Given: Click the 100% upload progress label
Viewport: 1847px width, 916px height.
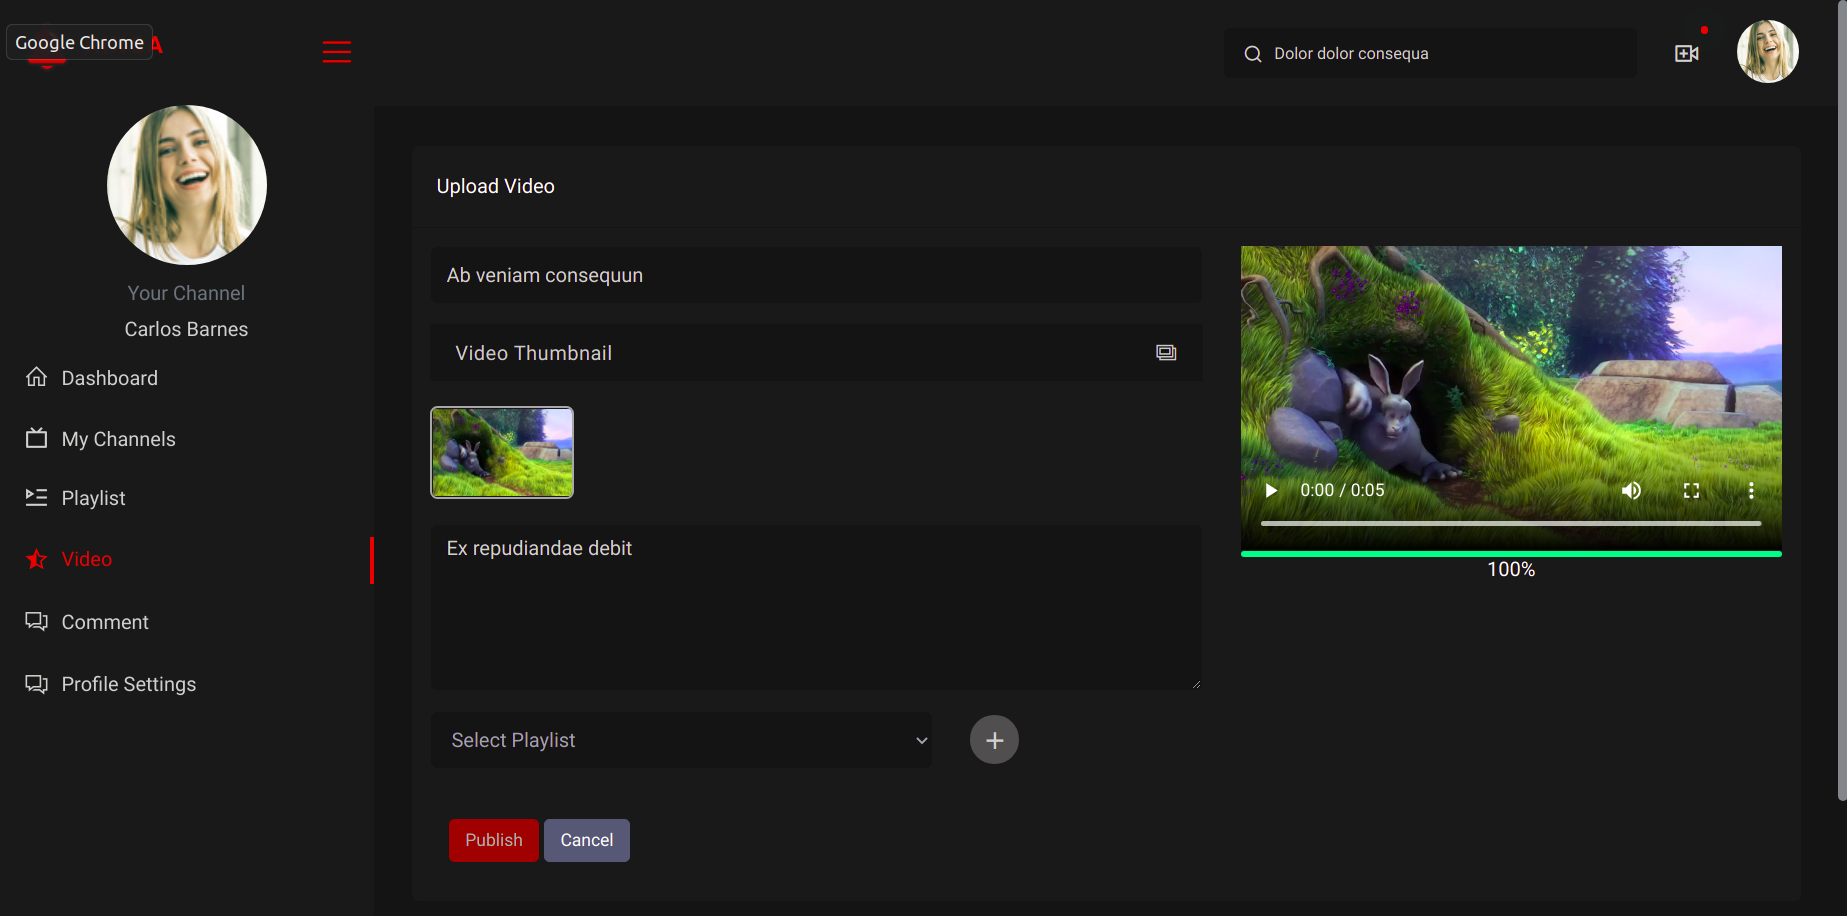Looking at the screenshot, I should 1511,569.
